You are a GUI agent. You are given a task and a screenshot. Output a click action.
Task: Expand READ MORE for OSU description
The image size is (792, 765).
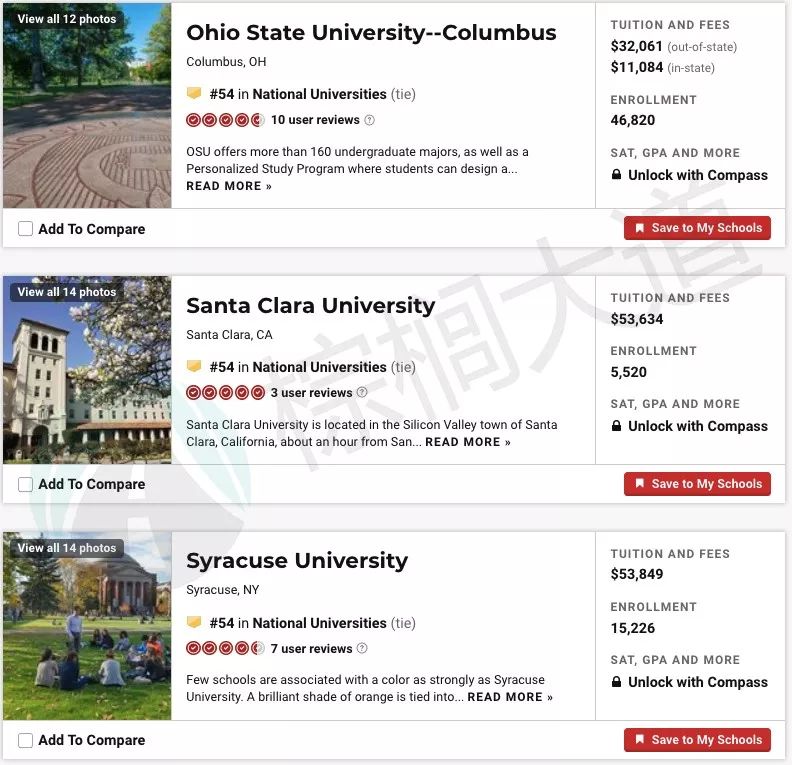(229, 186)
